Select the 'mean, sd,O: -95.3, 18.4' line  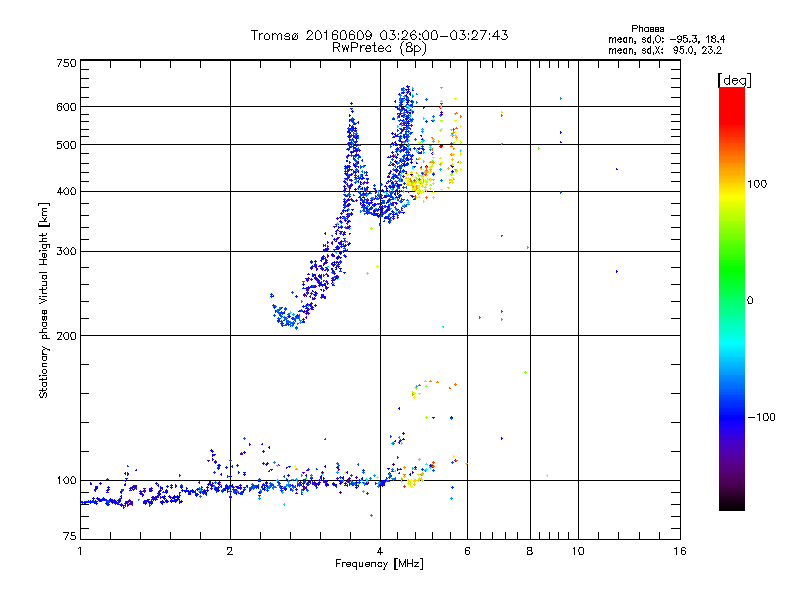tap(666, 39)
